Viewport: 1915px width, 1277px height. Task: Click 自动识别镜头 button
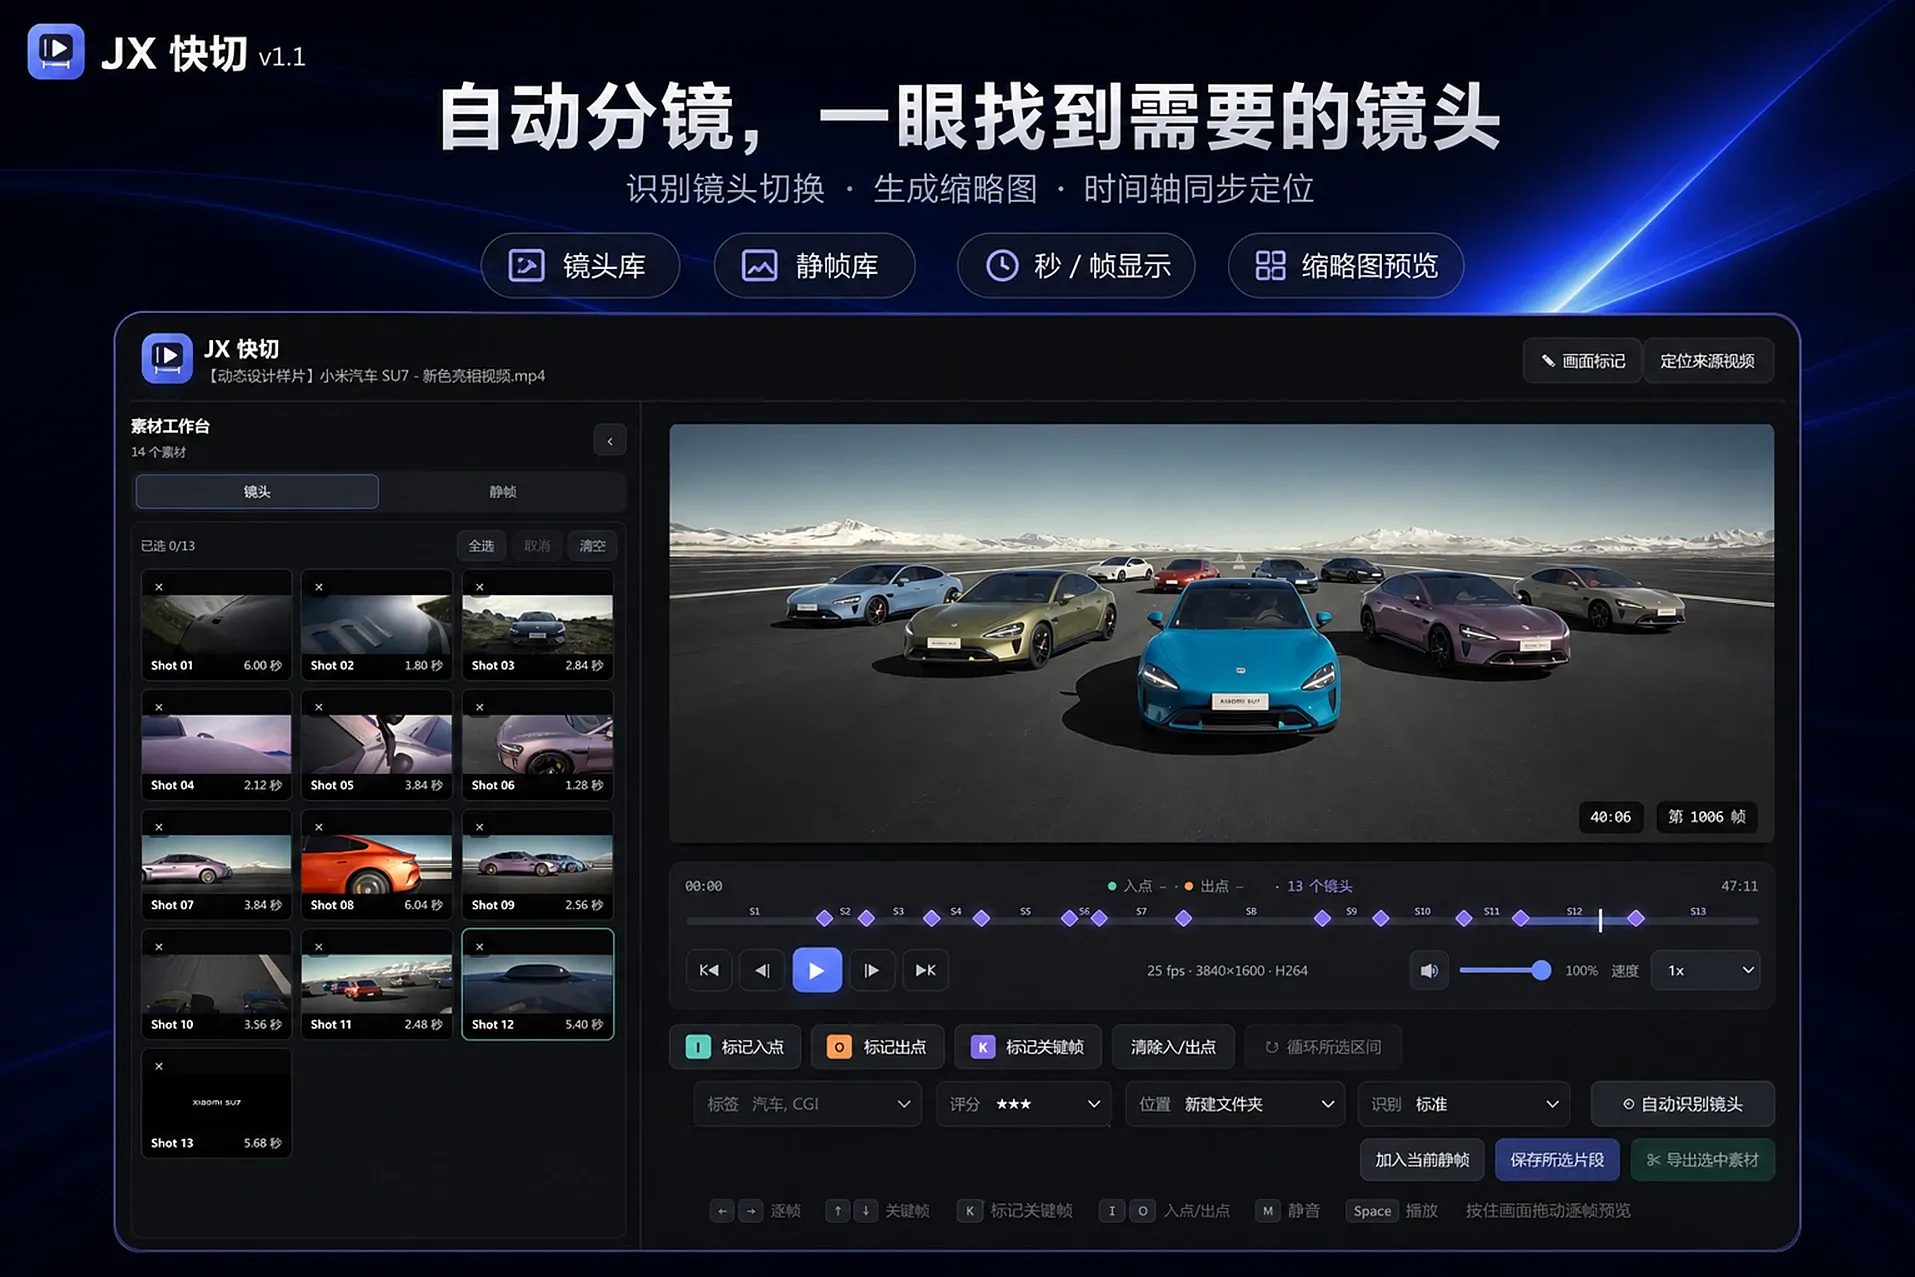pyautogui.click(x=1682, y=1104)
